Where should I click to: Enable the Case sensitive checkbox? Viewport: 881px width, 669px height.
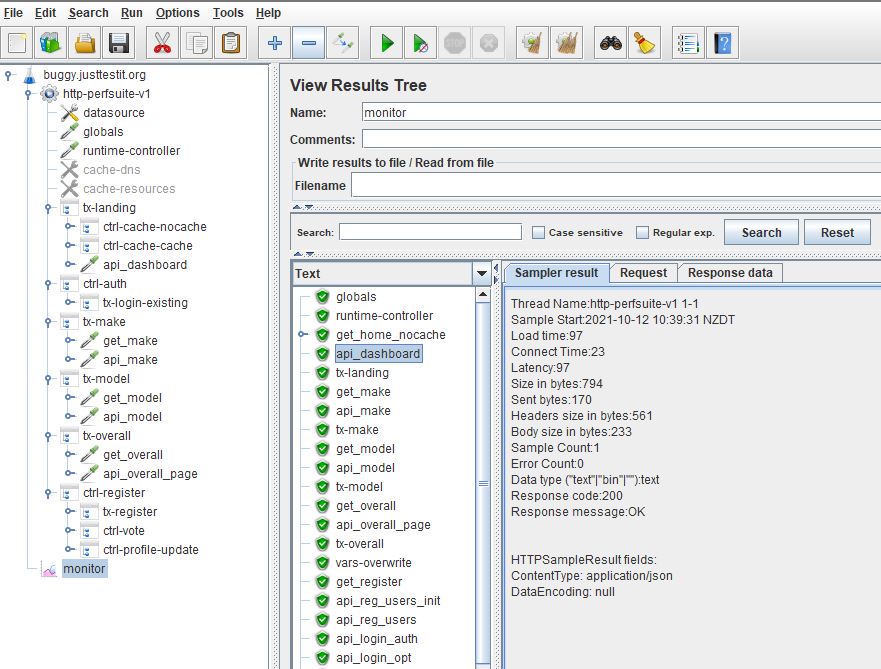tap(538, 233)
